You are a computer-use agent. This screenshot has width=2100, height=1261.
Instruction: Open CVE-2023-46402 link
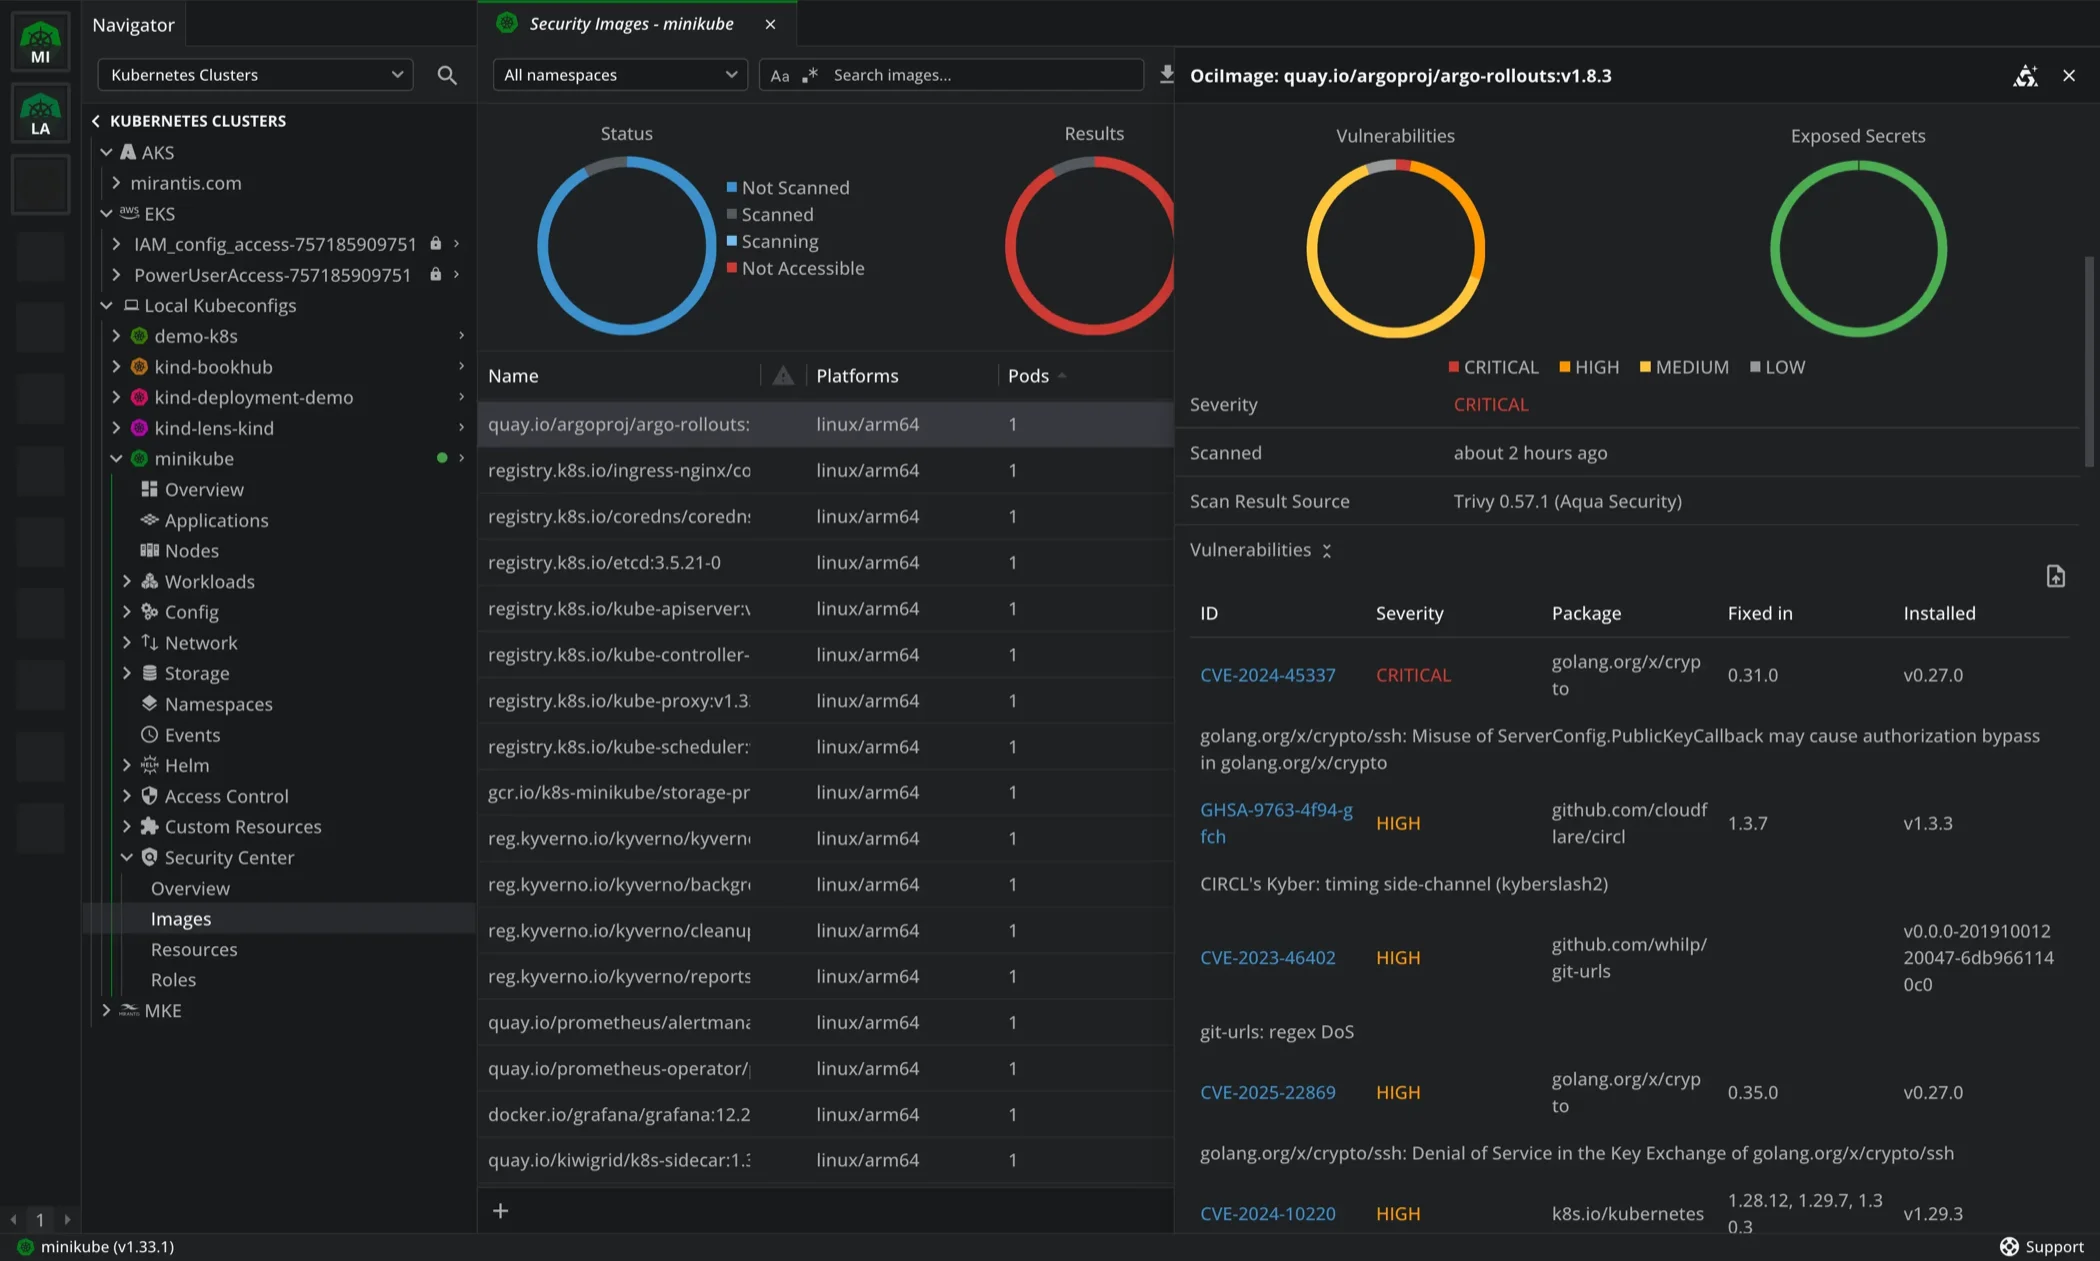1267,958
